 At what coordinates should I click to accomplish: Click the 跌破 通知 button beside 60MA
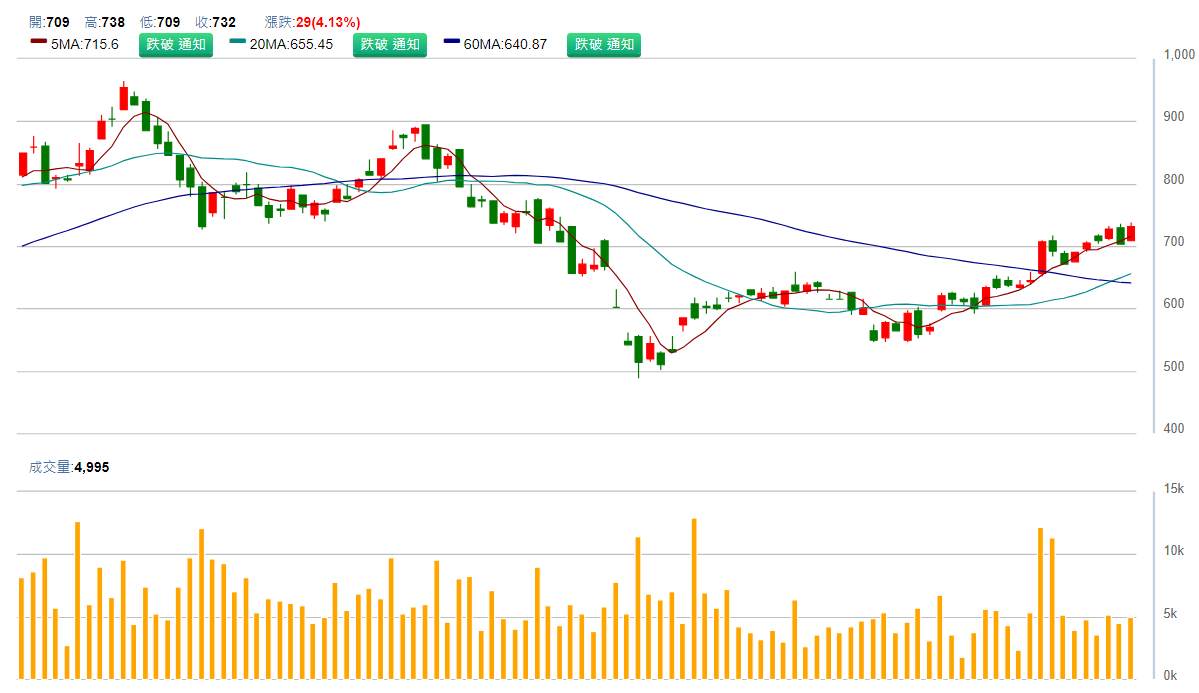(604, 44)
